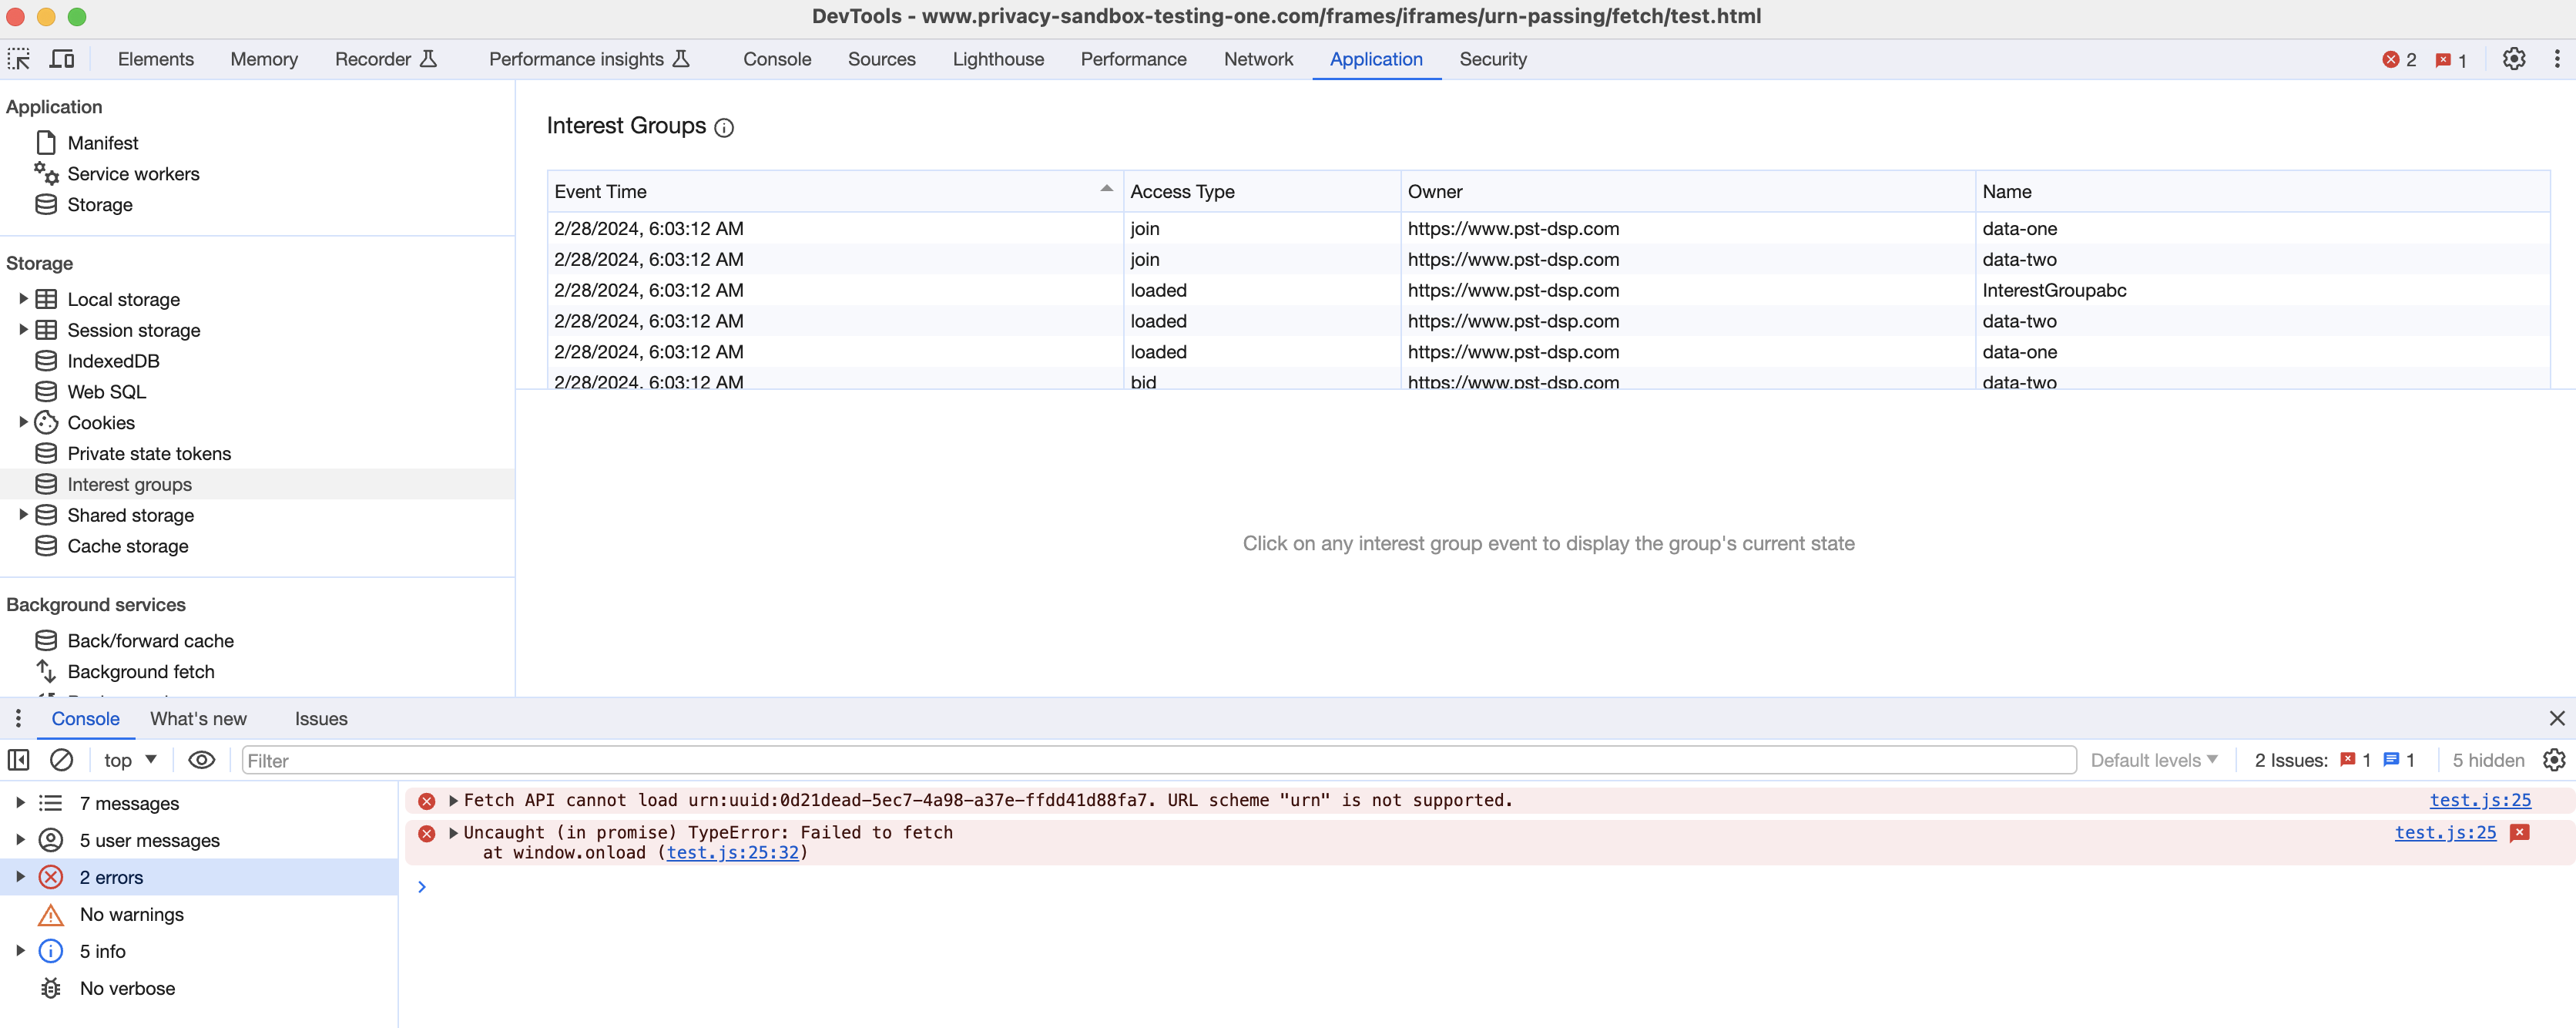
Task: Activate the inspect element picker icon
Action: coord(19,59)
